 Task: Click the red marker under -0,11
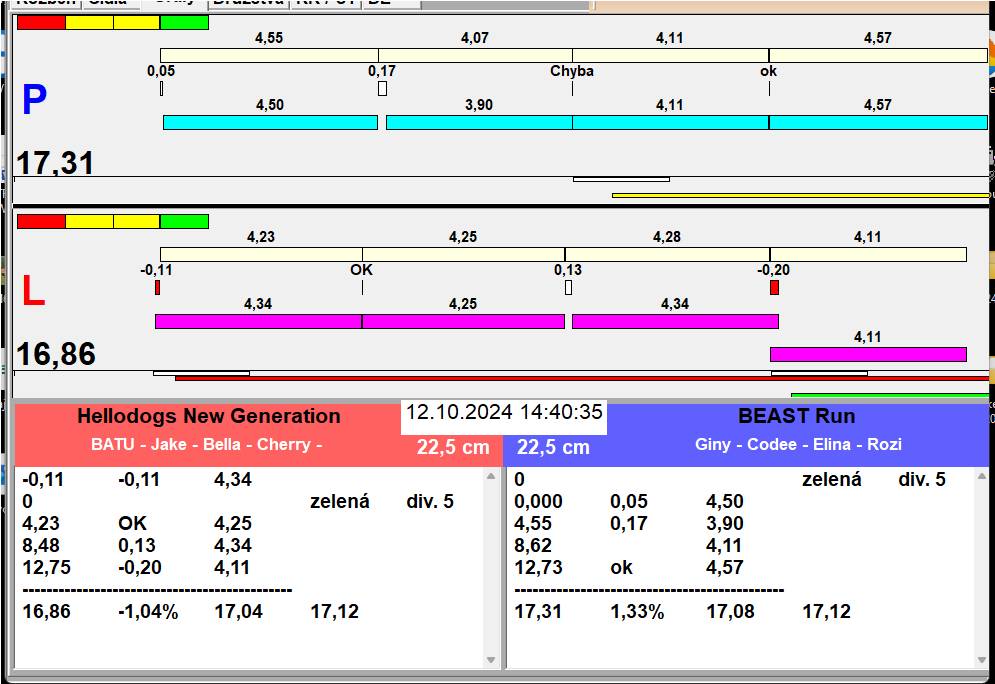157,288
